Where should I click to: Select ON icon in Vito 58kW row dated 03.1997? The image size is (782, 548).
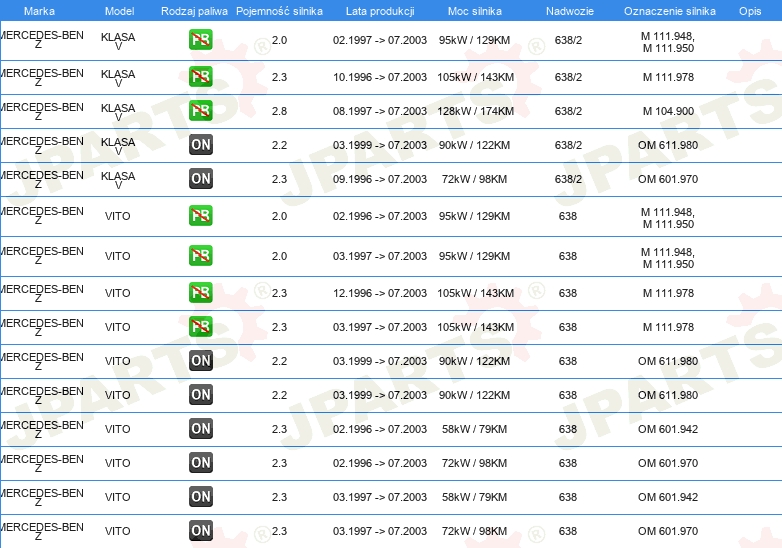click(x=201, y=497)
